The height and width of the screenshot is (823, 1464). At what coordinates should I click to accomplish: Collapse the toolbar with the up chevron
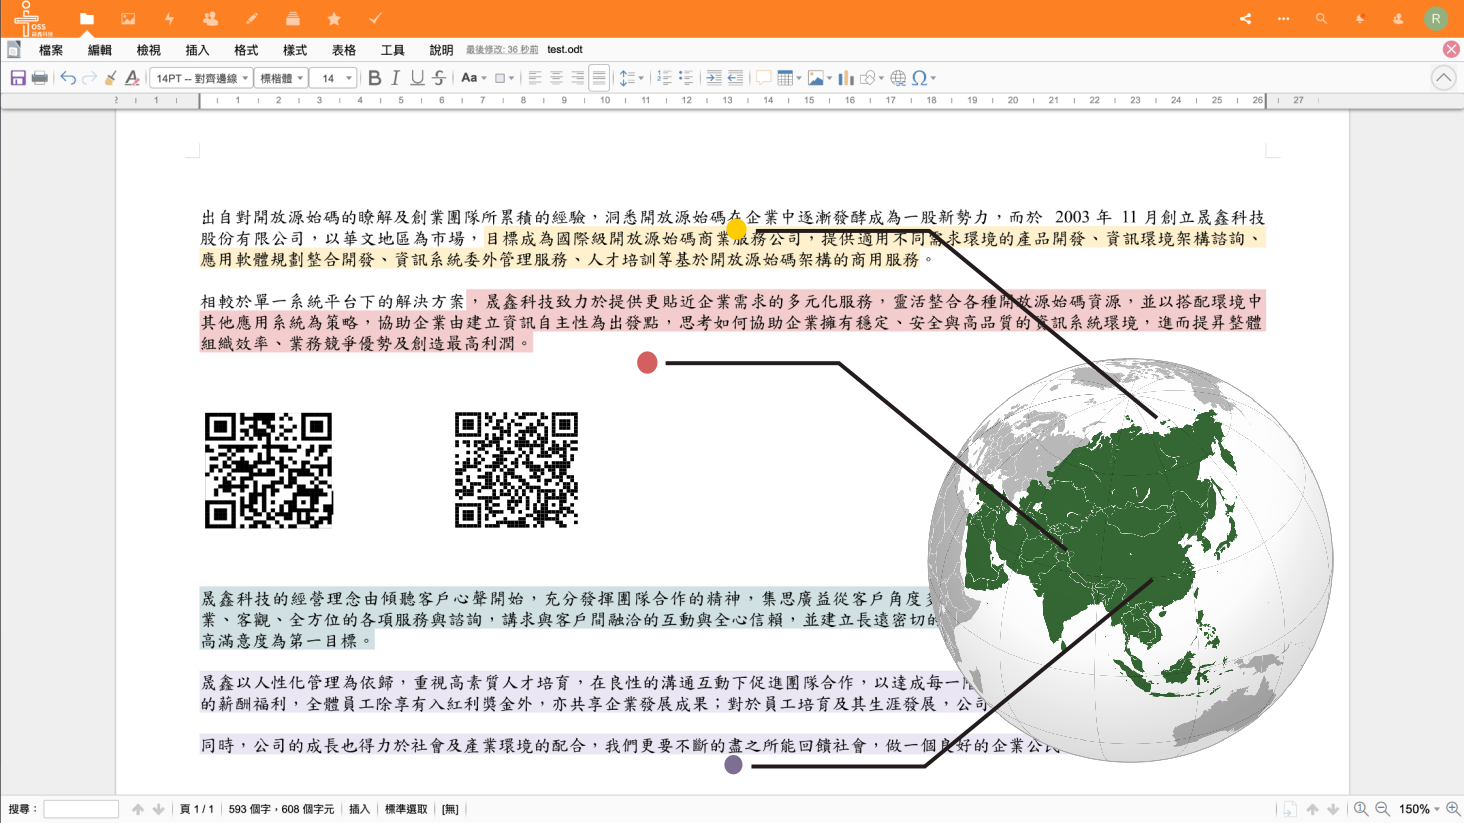point(1443,78)
